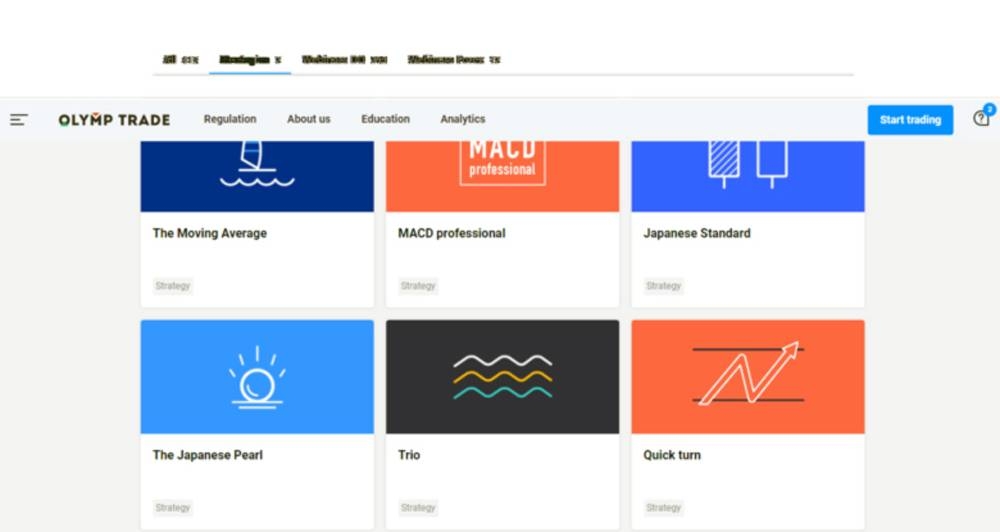The height and width of the screenshot is (532, 1000).
Task: Open the Regulation menu
Action: (x=230, y=119)
